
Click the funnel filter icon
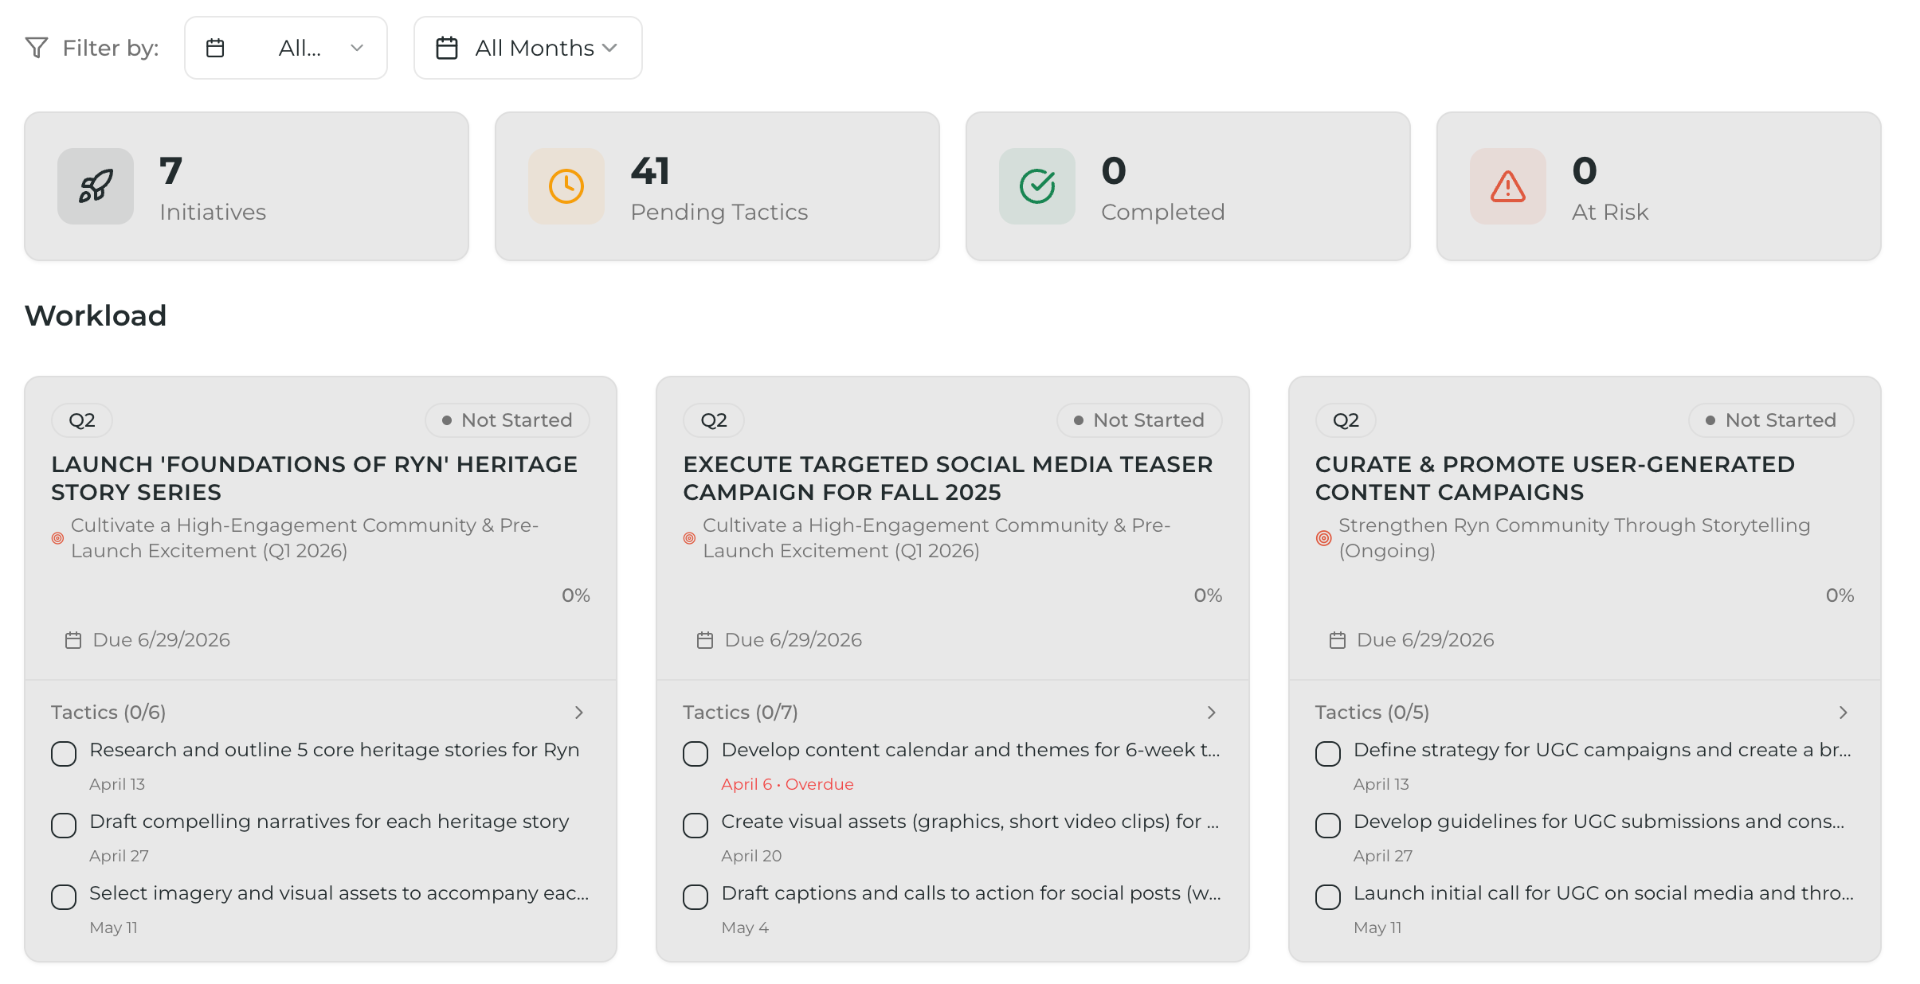36,48
